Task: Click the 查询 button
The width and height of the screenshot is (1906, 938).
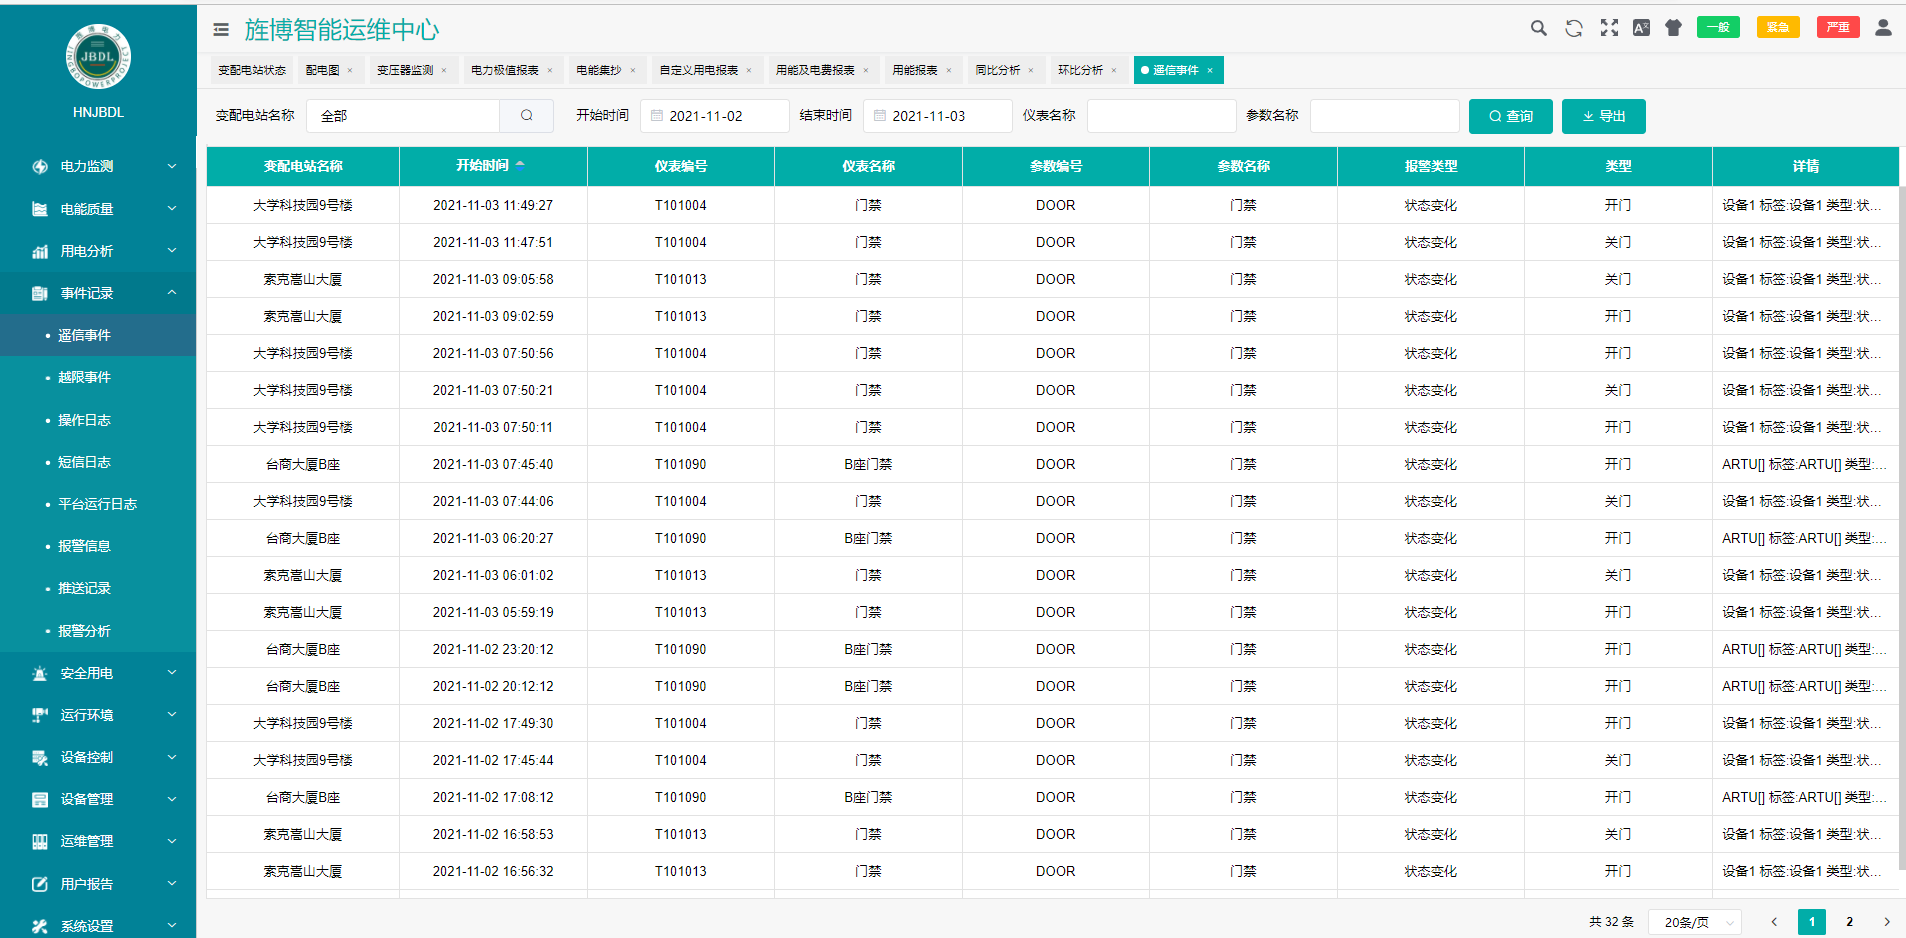Action: (1510, 116)
